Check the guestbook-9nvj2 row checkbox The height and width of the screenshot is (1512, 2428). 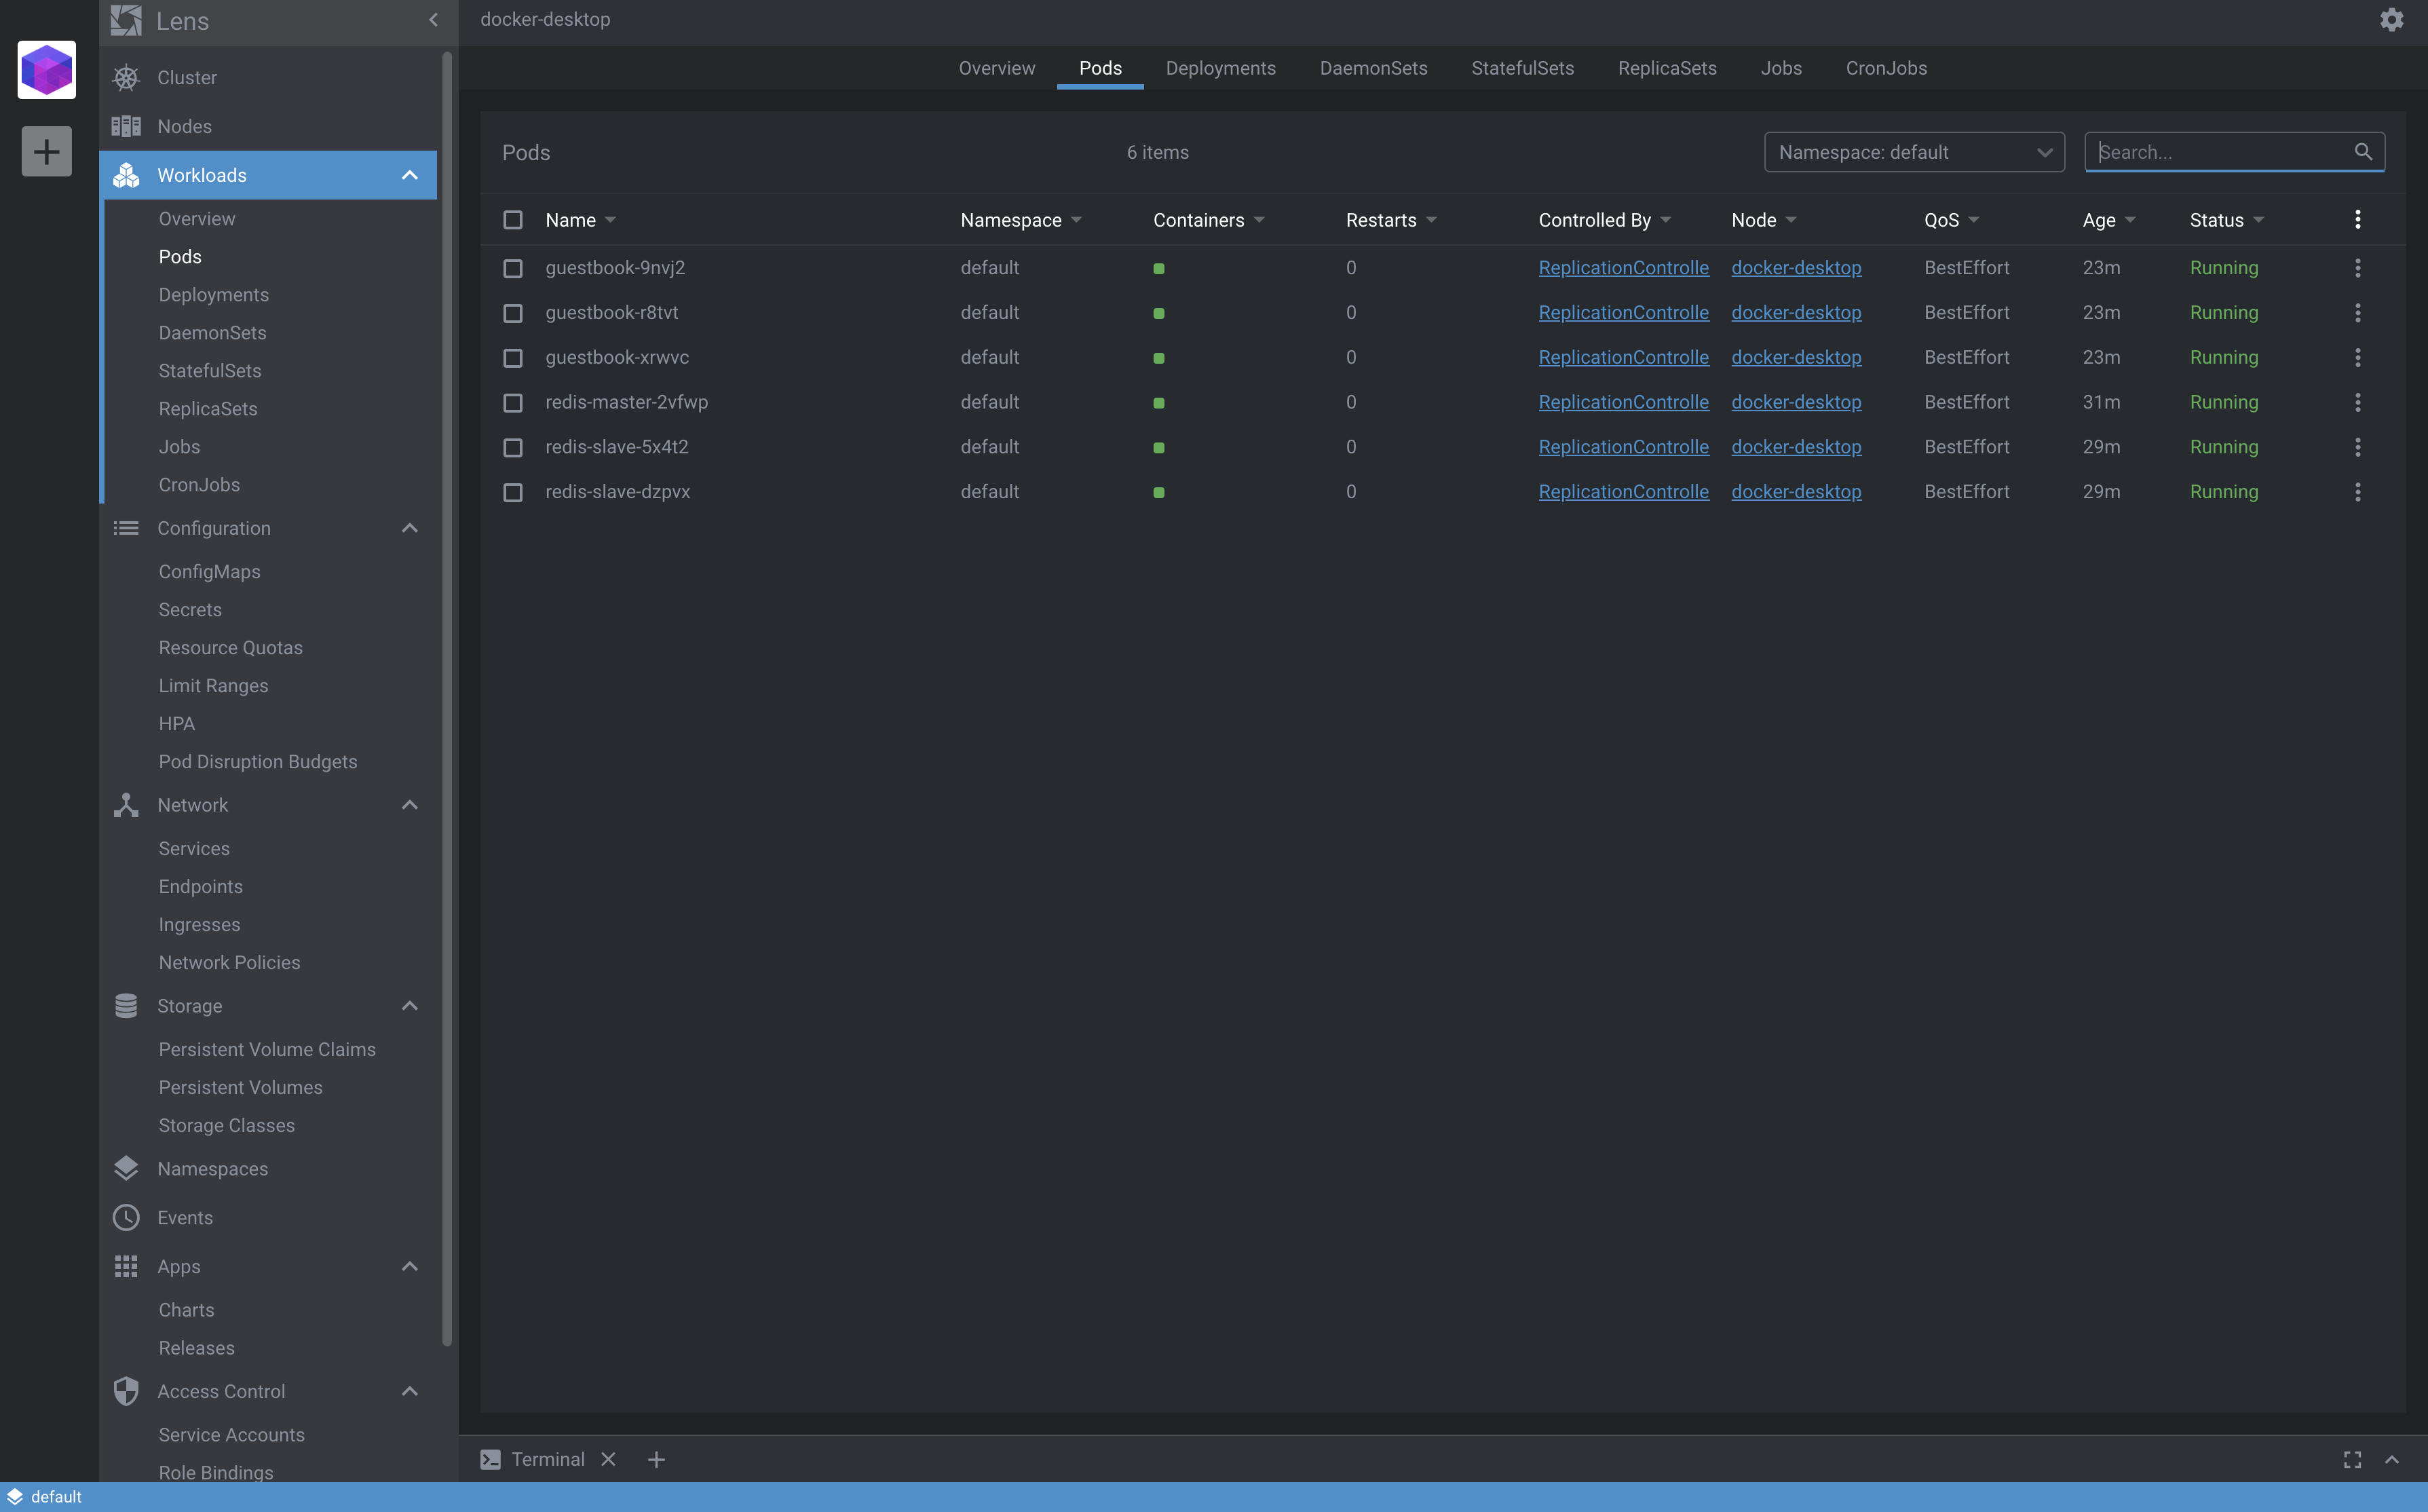(x=513, y=268)
